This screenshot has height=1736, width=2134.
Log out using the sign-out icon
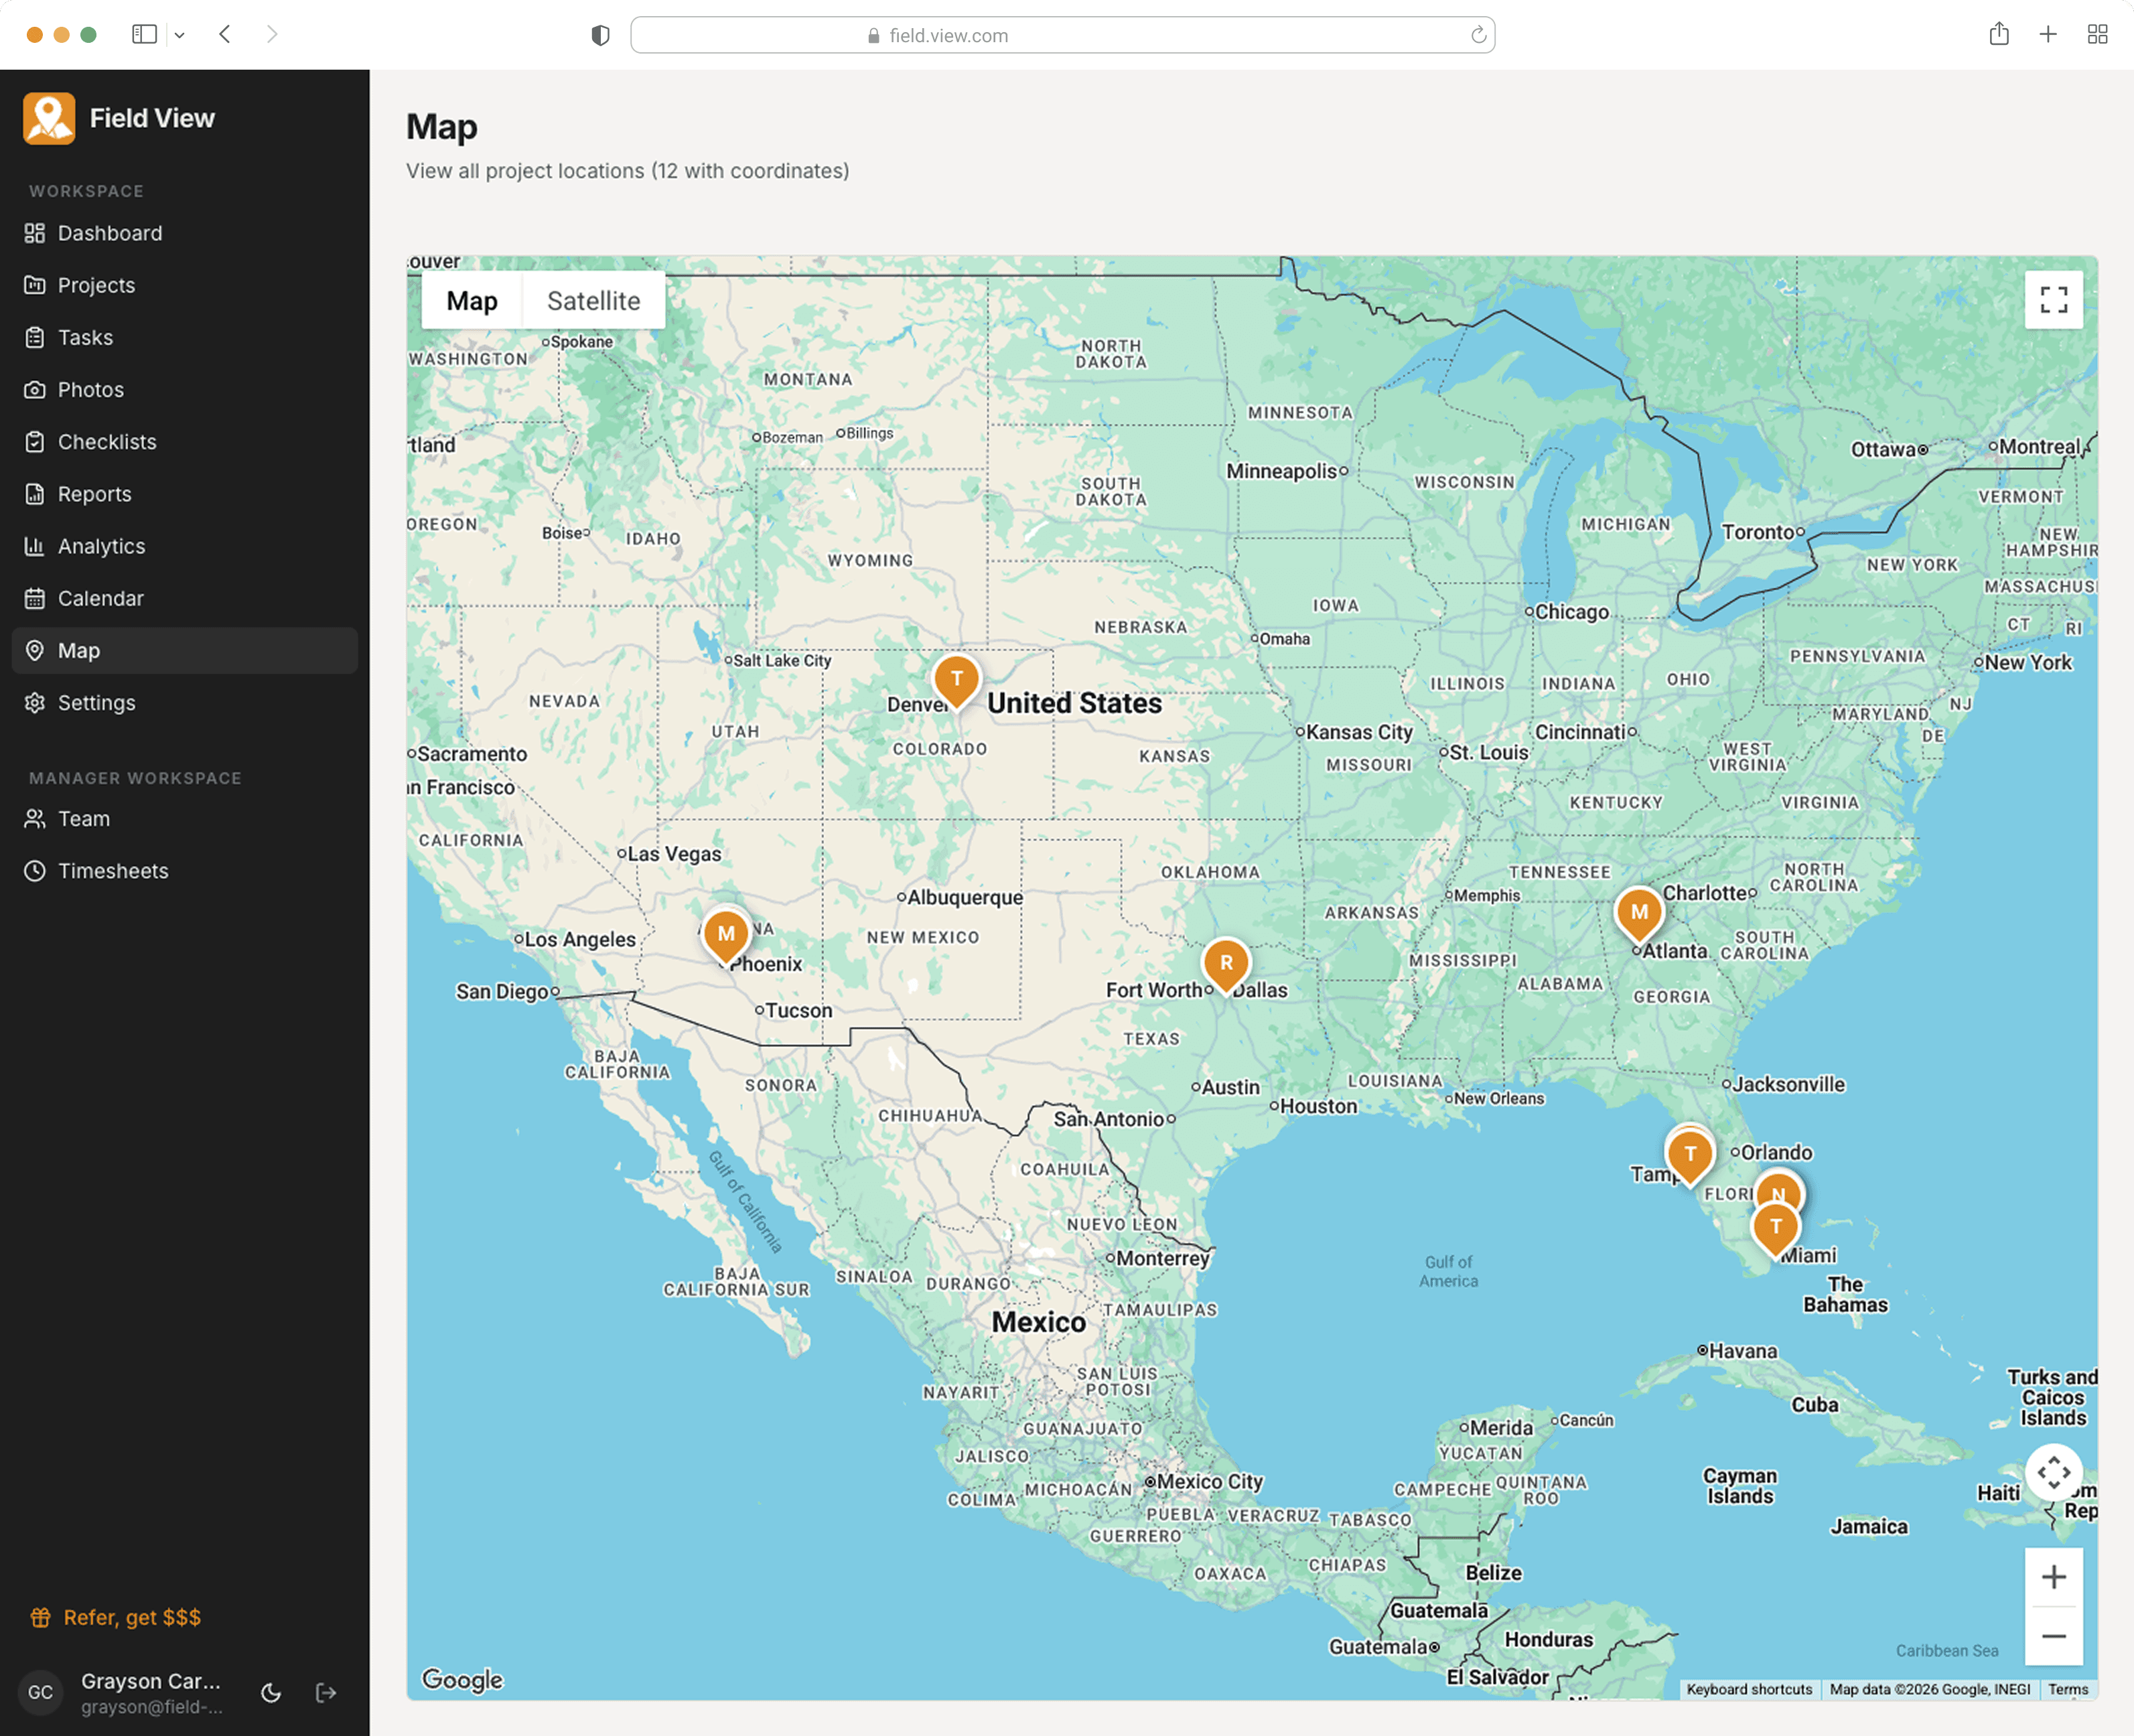[x=326, y=1692]
